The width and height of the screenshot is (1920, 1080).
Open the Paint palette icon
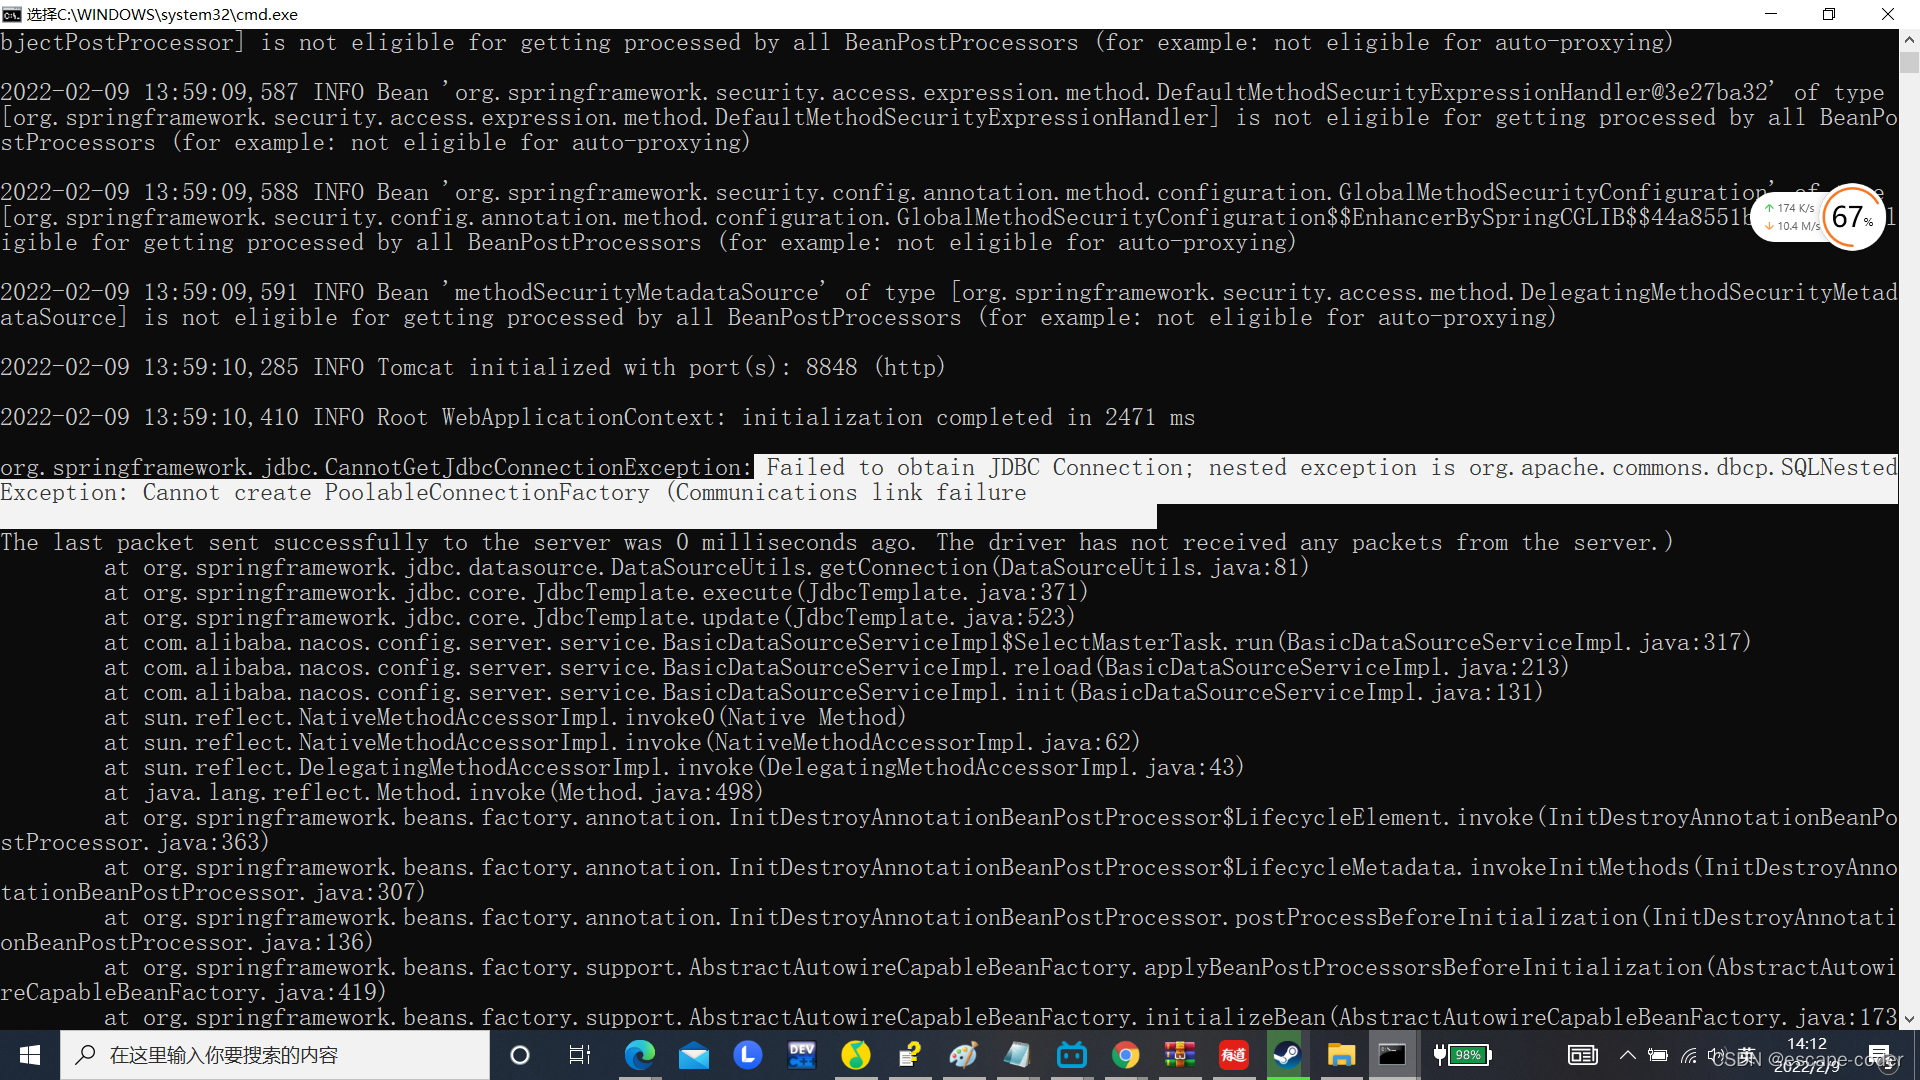[963, 1055]
